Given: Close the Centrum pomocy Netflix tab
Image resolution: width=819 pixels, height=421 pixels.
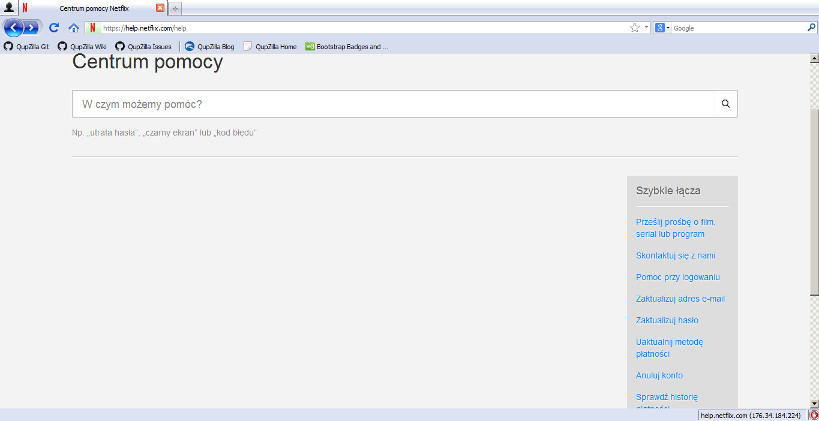Looking at the screenshot, I should [160, 8].
